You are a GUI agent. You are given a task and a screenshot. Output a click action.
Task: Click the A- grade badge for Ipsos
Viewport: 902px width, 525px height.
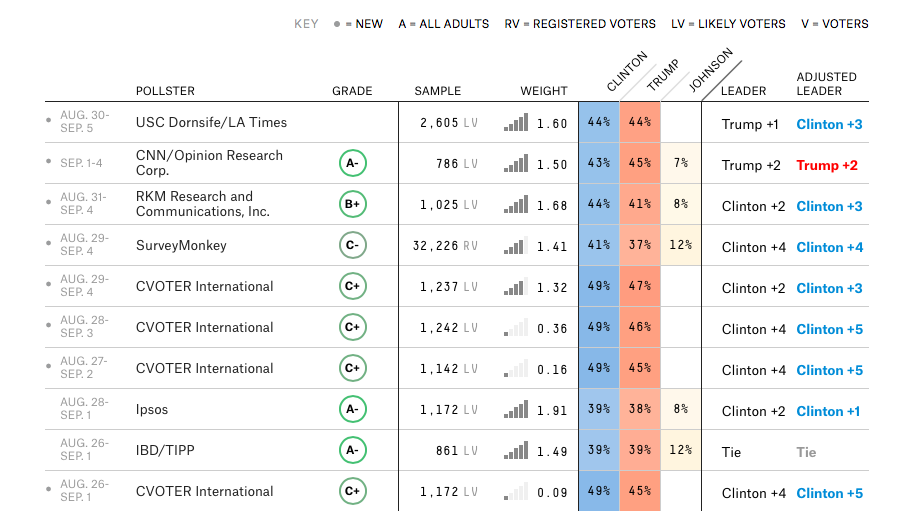point(353,409)
